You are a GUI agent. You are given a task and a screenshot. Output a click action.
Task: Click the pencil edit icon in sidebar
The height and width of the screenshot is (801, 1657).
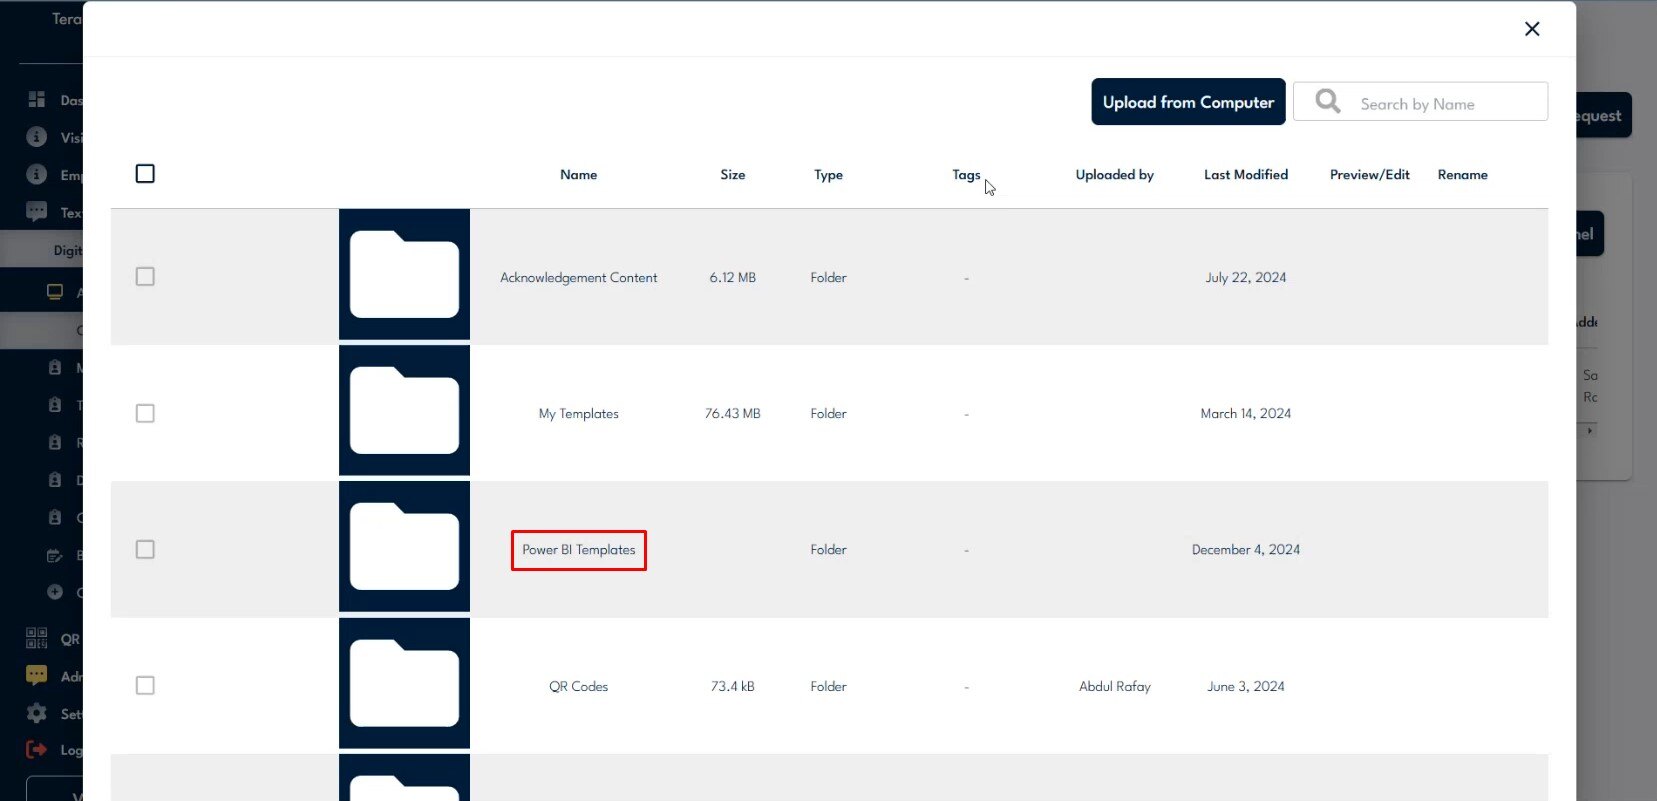pyautogui.click(x=55, y=555)
